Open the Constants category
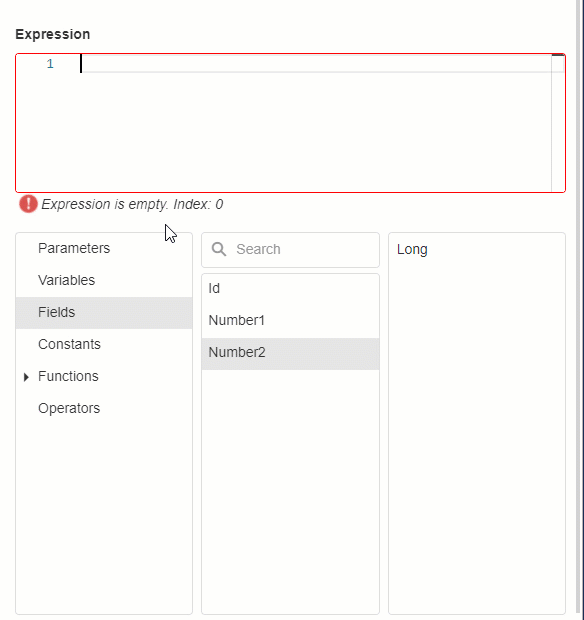The image size is (584, 620). tap(104, 344)
